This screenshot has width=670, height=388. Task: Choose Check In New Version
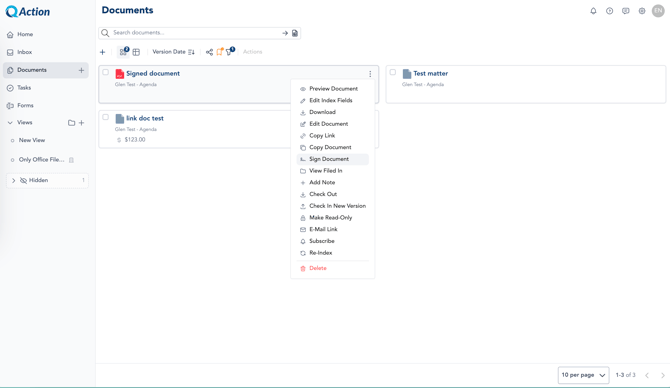click(332, 206)
